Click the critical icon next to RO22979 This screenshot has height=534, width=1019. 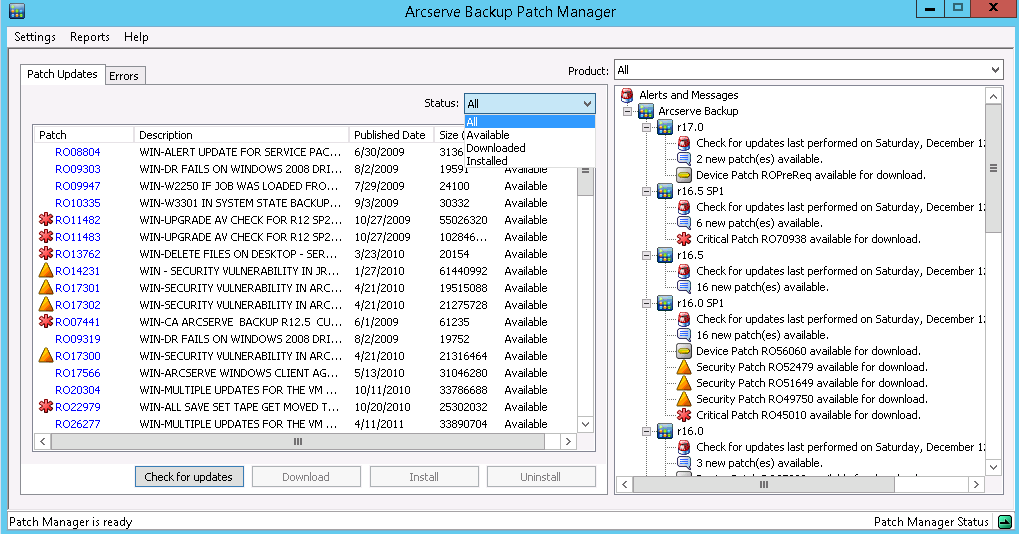point(45,407)
